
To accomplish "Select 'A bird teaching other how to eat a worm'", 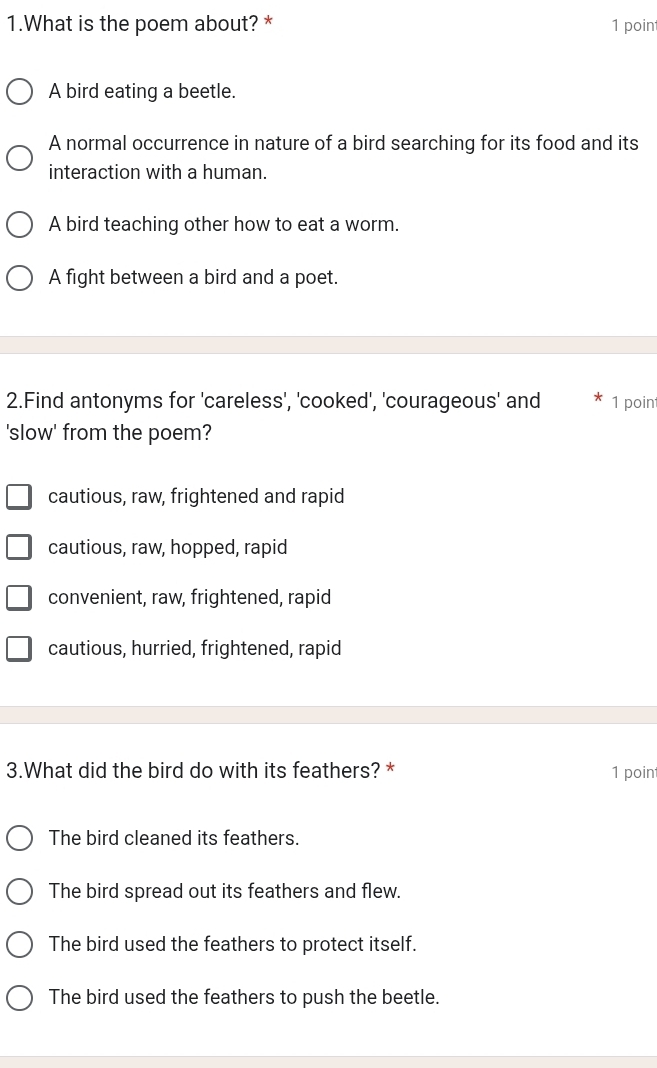I will (20, 225).
